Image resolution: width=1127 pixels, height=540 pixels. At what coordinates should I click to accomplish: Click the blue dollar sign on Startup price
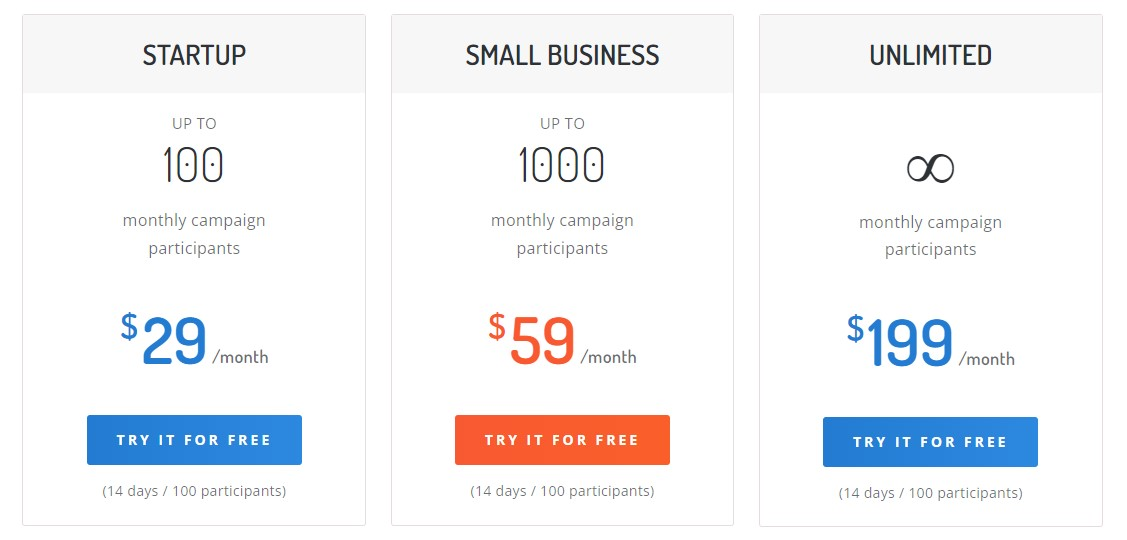point(129,326)
